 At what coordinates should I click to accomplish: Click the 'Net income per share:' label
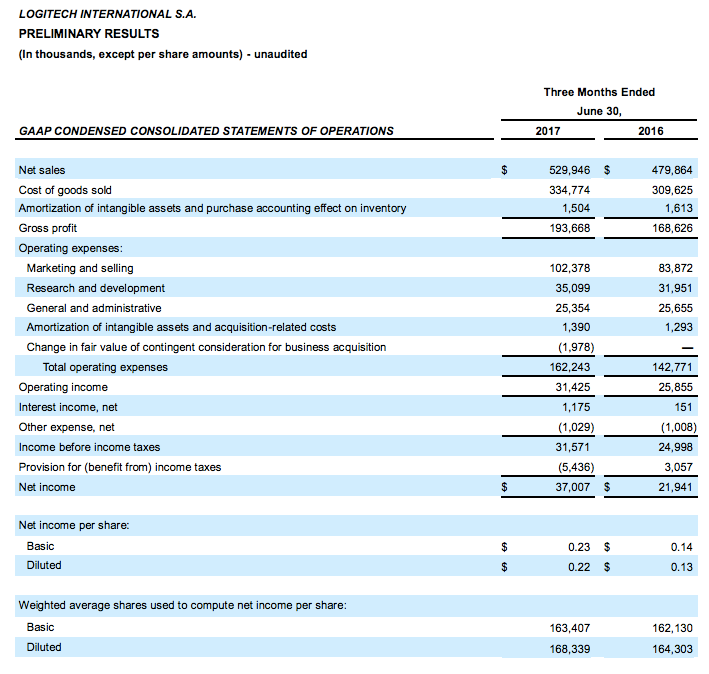(x=74, y=525)
